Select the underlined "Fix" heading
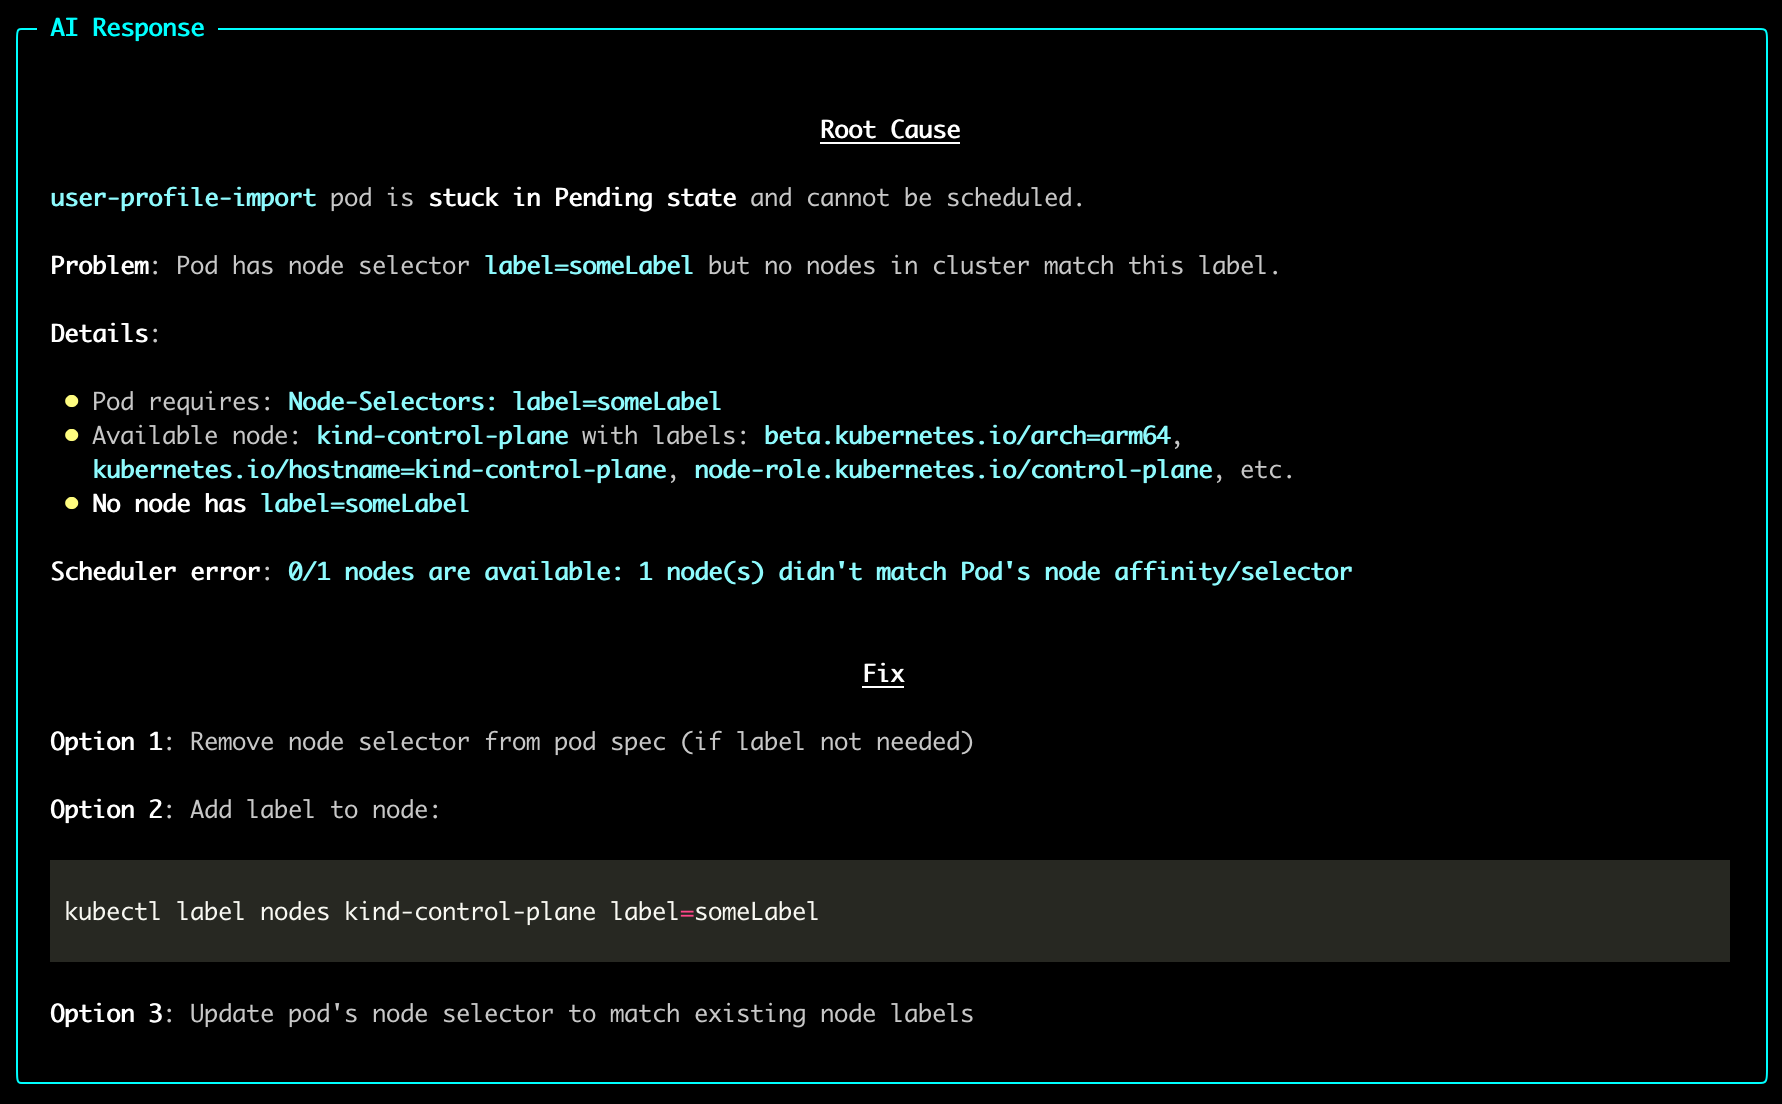The height and width of the screenshot is (1104, 1782). point(883,674)
